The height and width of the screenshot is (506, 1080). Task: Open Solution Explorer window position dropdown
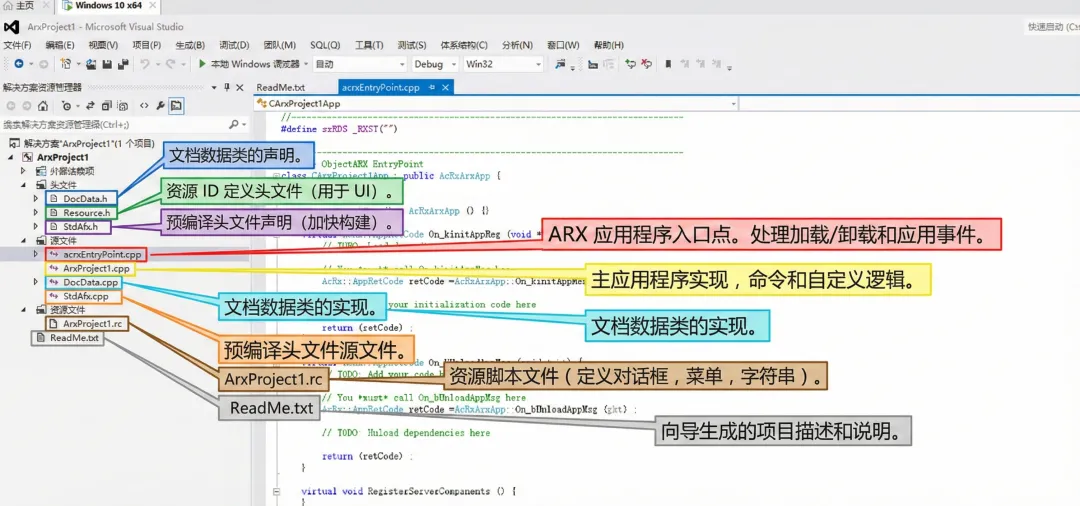point(214,87)
